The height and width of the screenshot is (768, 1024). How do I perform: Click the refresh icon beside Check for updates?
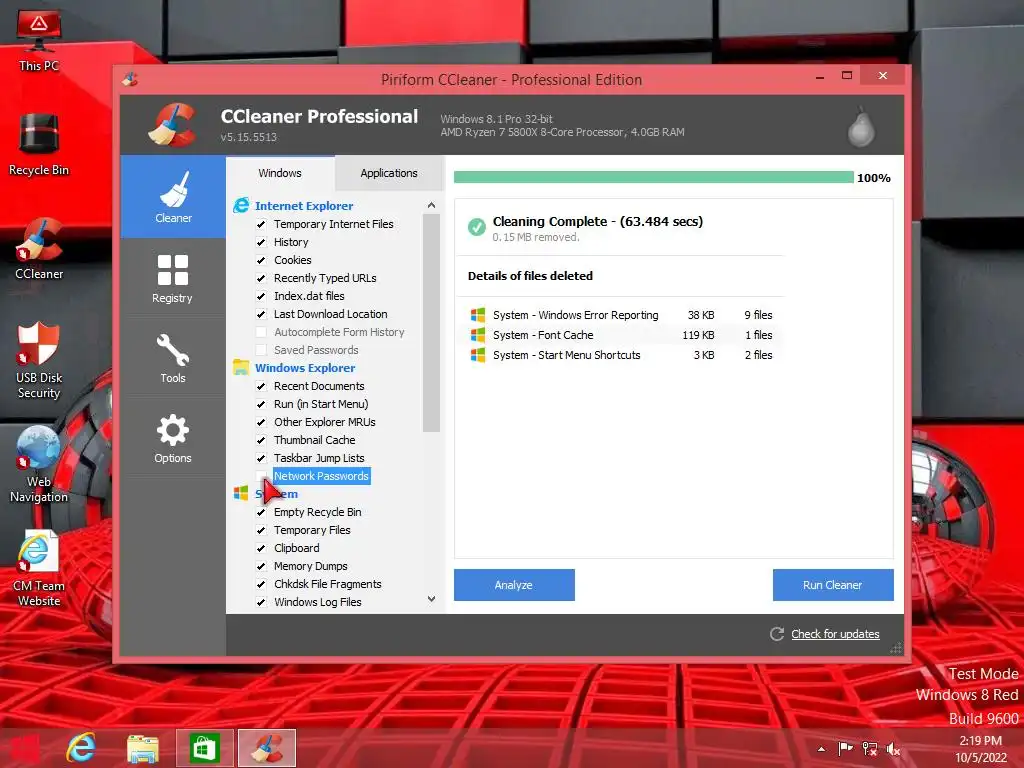[x=776, y=633]
